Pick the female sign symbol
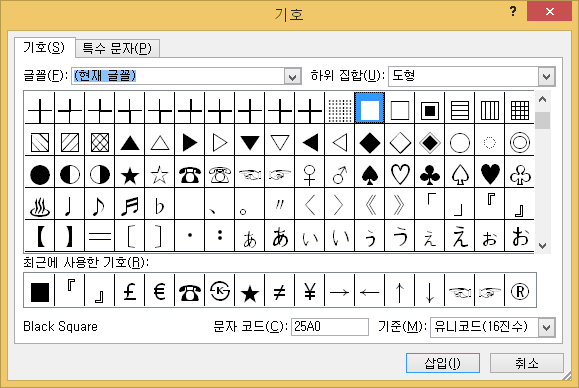This screenshot has width=579, height=388. 310,174
